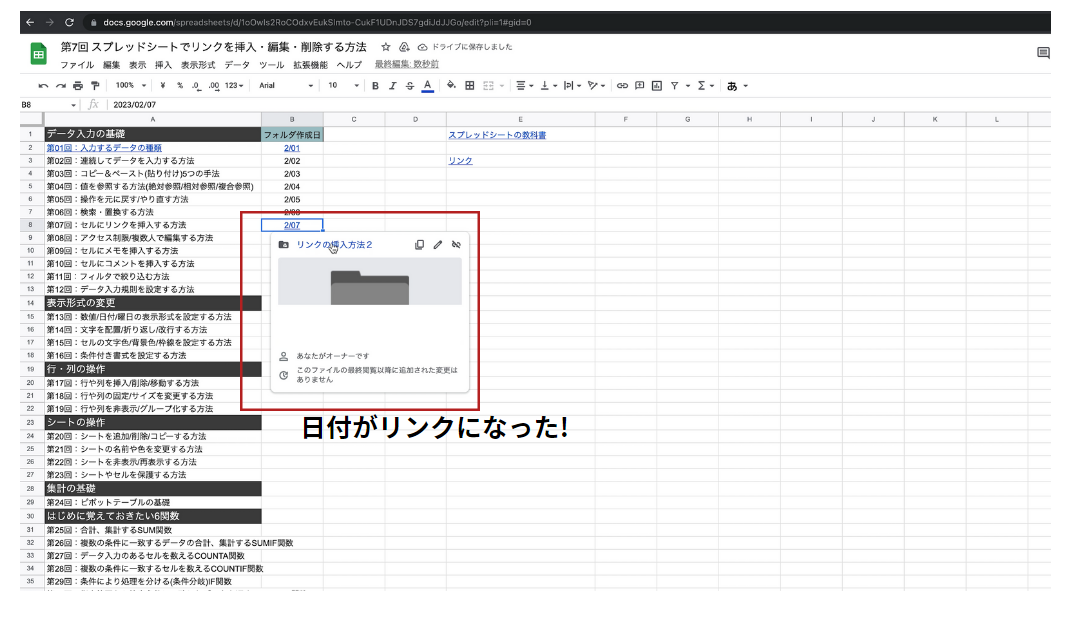Toggle italic formatting

(393, 86)
